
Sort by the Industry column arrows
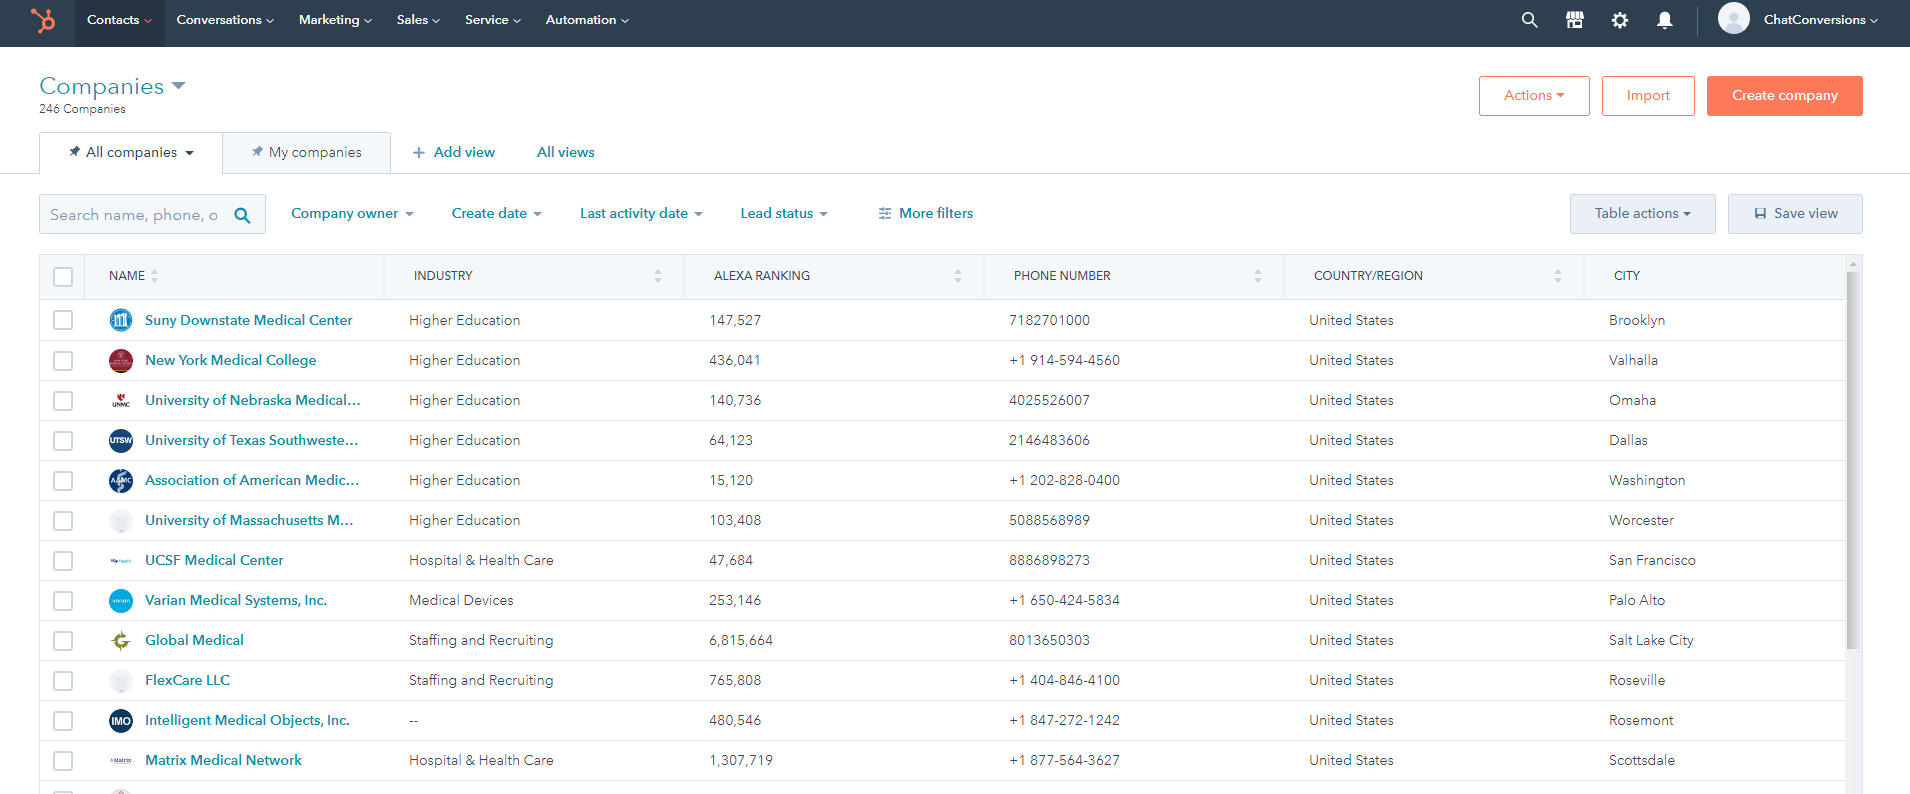click(657, 276)
